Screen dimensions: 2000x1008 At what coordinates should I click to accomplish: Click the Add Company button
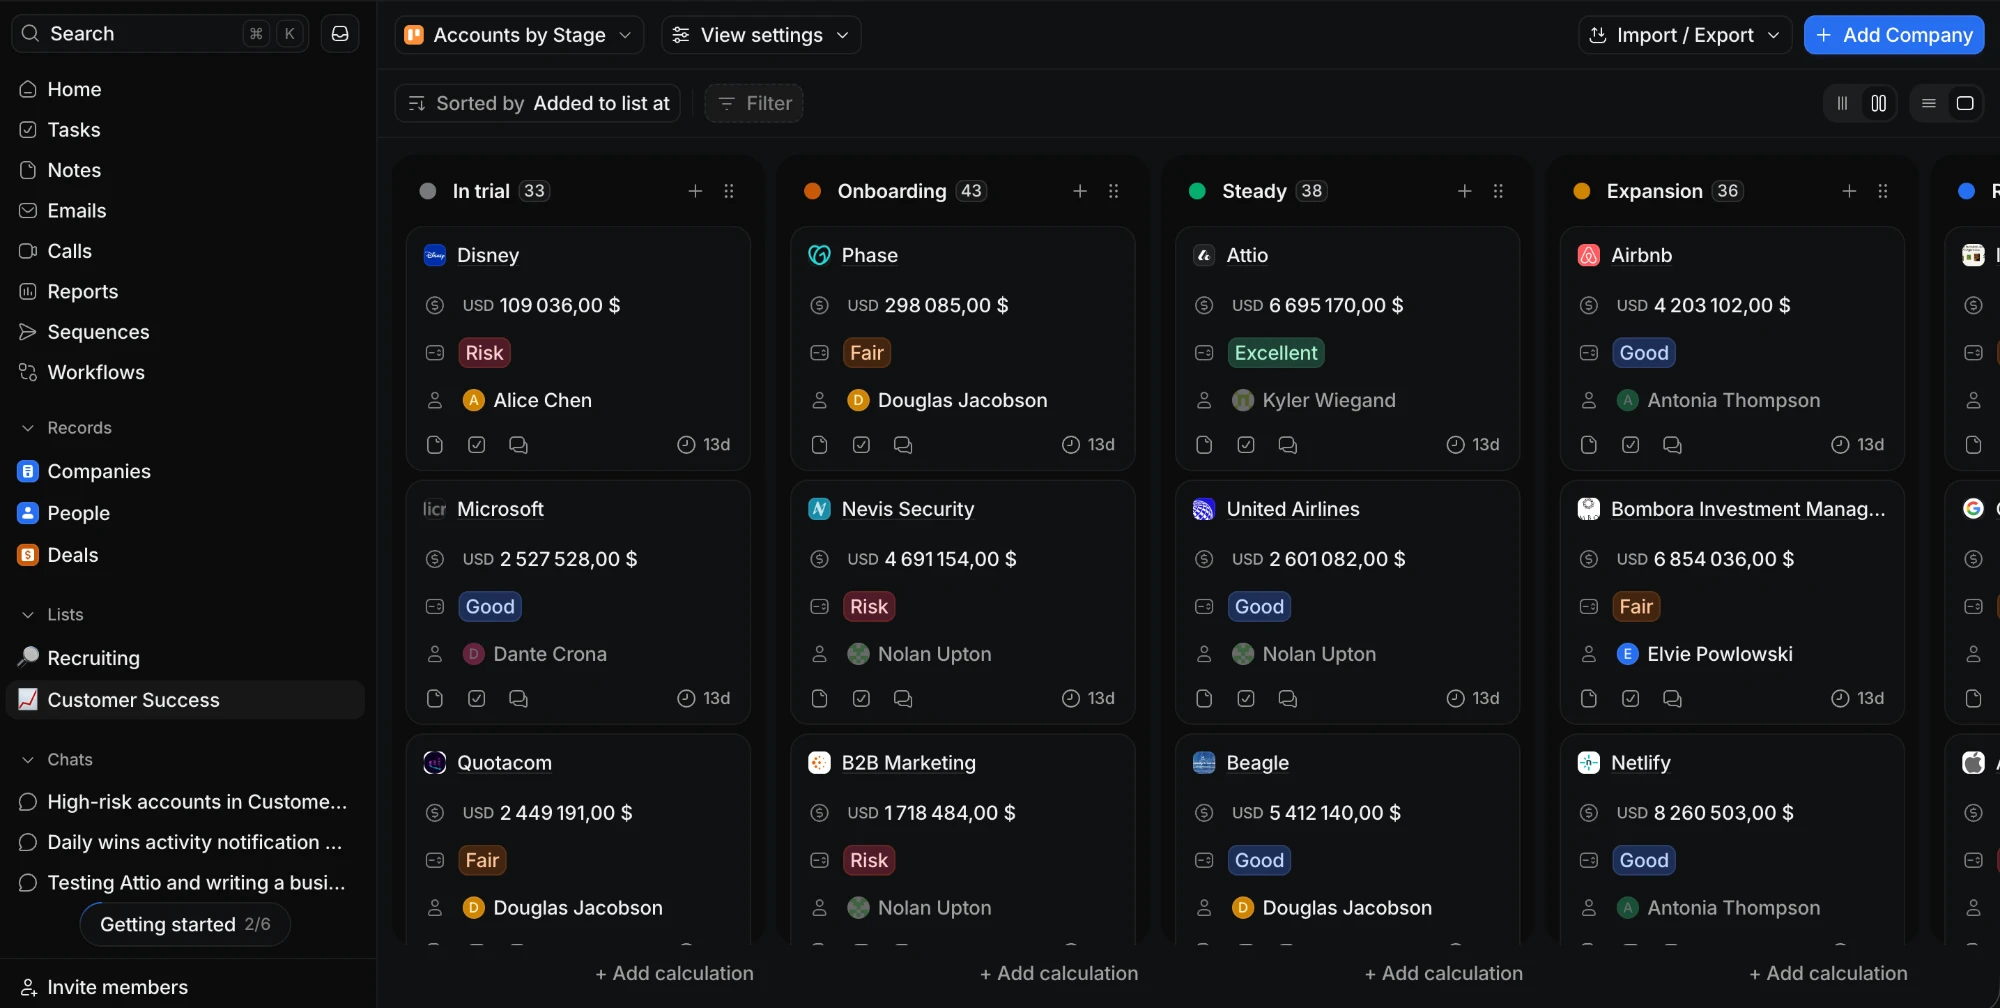[x=1894, y=35]
